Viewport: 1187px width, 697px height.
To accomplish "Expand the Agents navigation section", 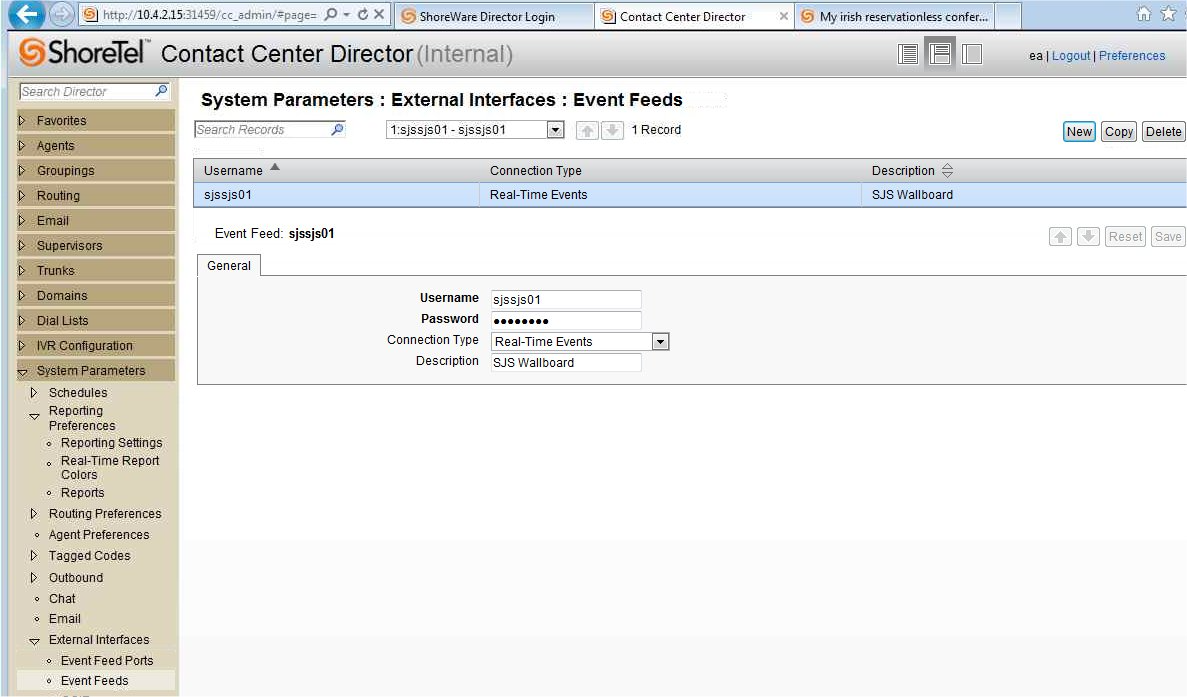I will 23,146.
